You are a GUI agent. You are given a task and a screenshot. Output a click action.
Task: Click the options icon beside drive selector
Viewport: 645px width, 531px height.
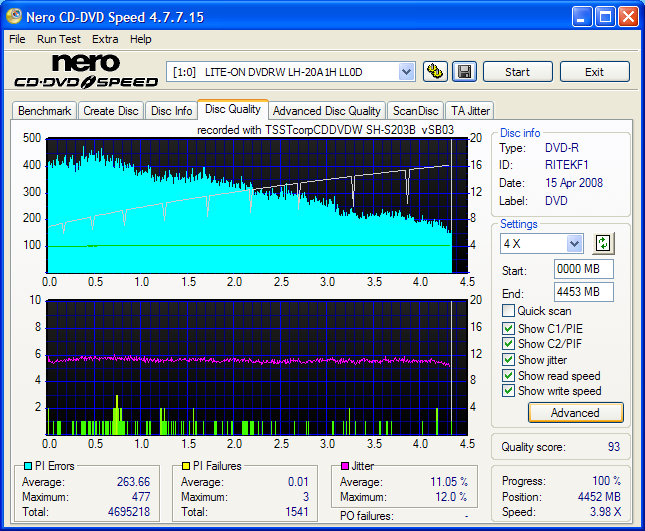point(435,72)
